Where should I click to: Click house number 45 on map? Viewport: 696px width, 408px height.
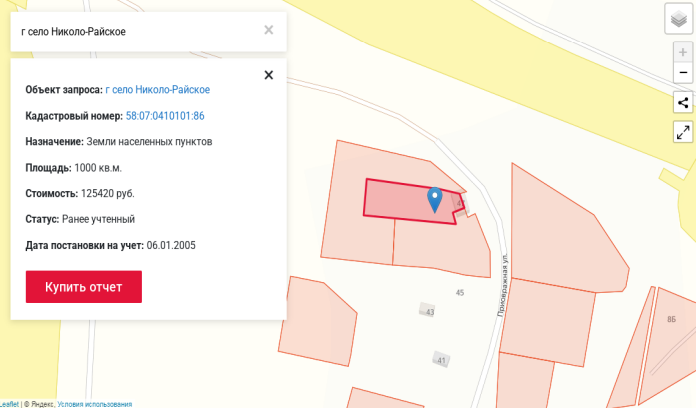[460, 293]
